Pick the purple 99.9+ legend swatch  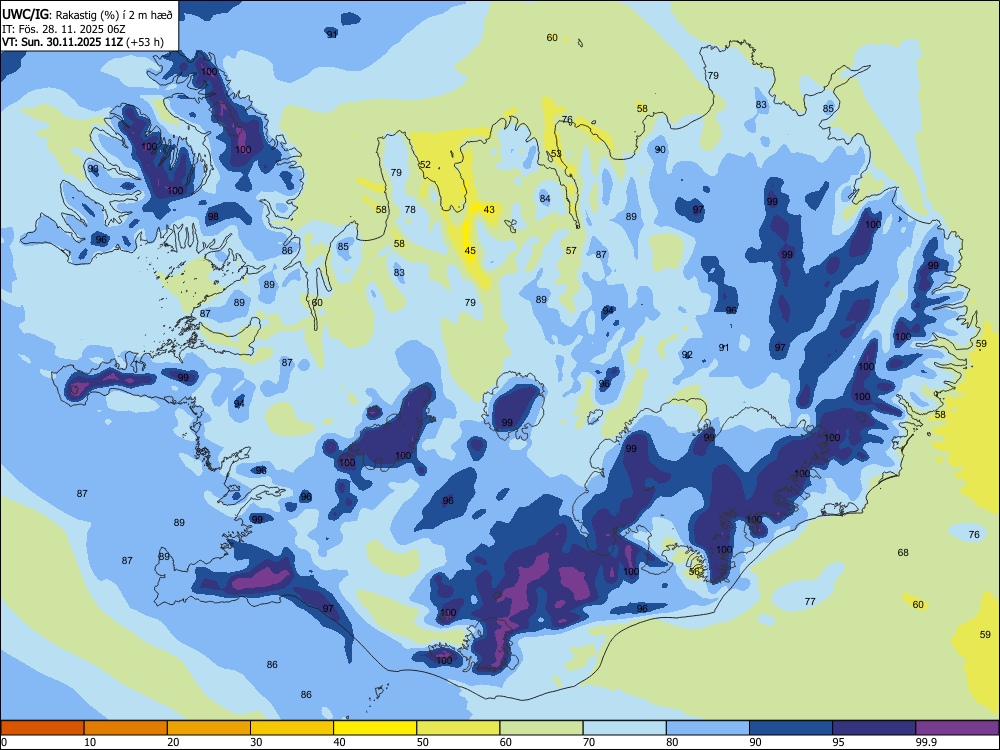957,728
